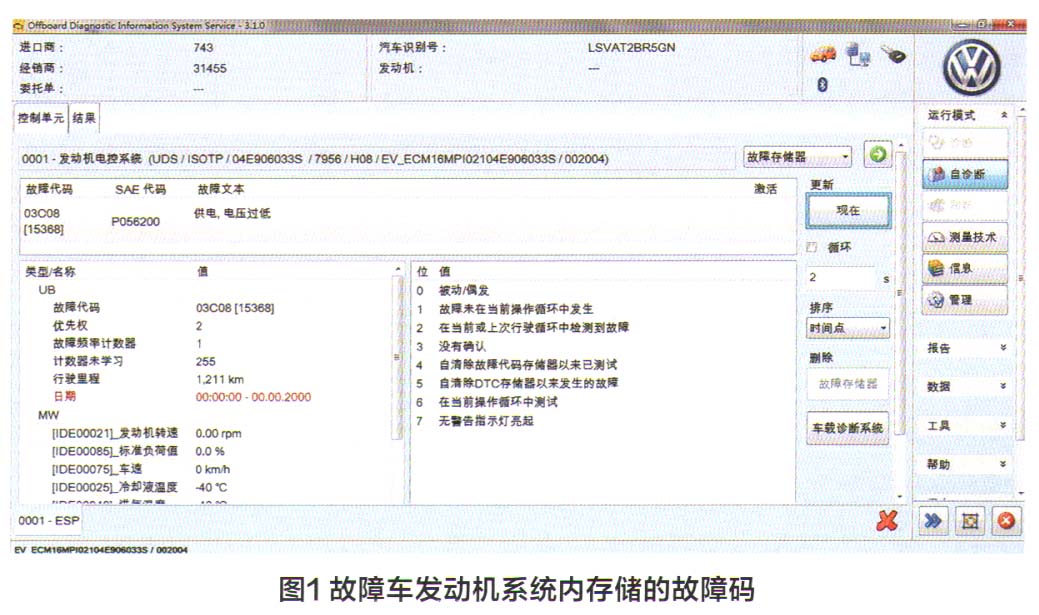Switch to 结果 tab
This screenshot has height=615, width=1039.
83,118
